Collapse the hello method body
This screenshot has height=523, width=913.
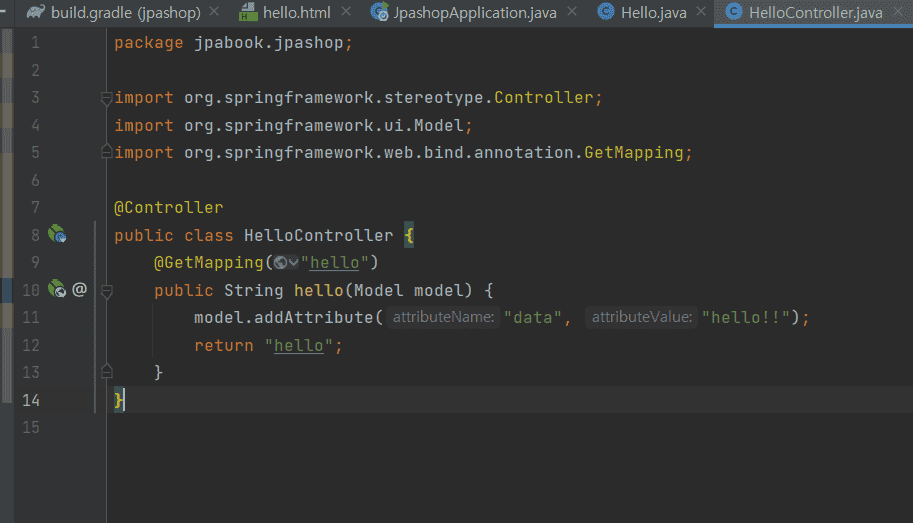coord(106,290)
